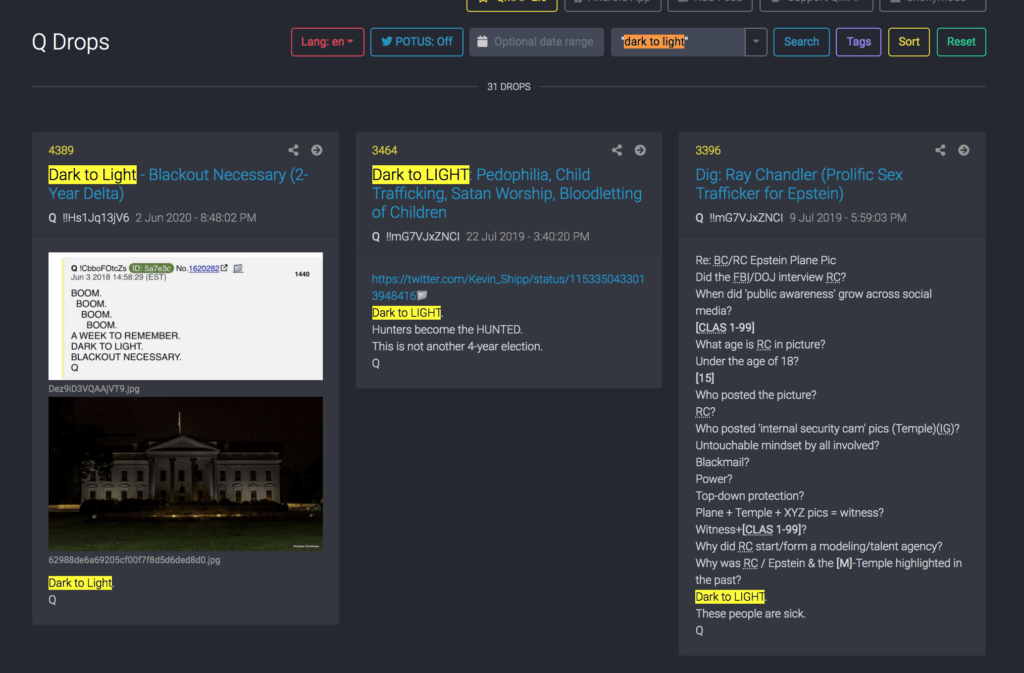Click the share icon on drop 4389
Image resolution: width=1024 pixels, height=673 pixels.
coord(294,151)
